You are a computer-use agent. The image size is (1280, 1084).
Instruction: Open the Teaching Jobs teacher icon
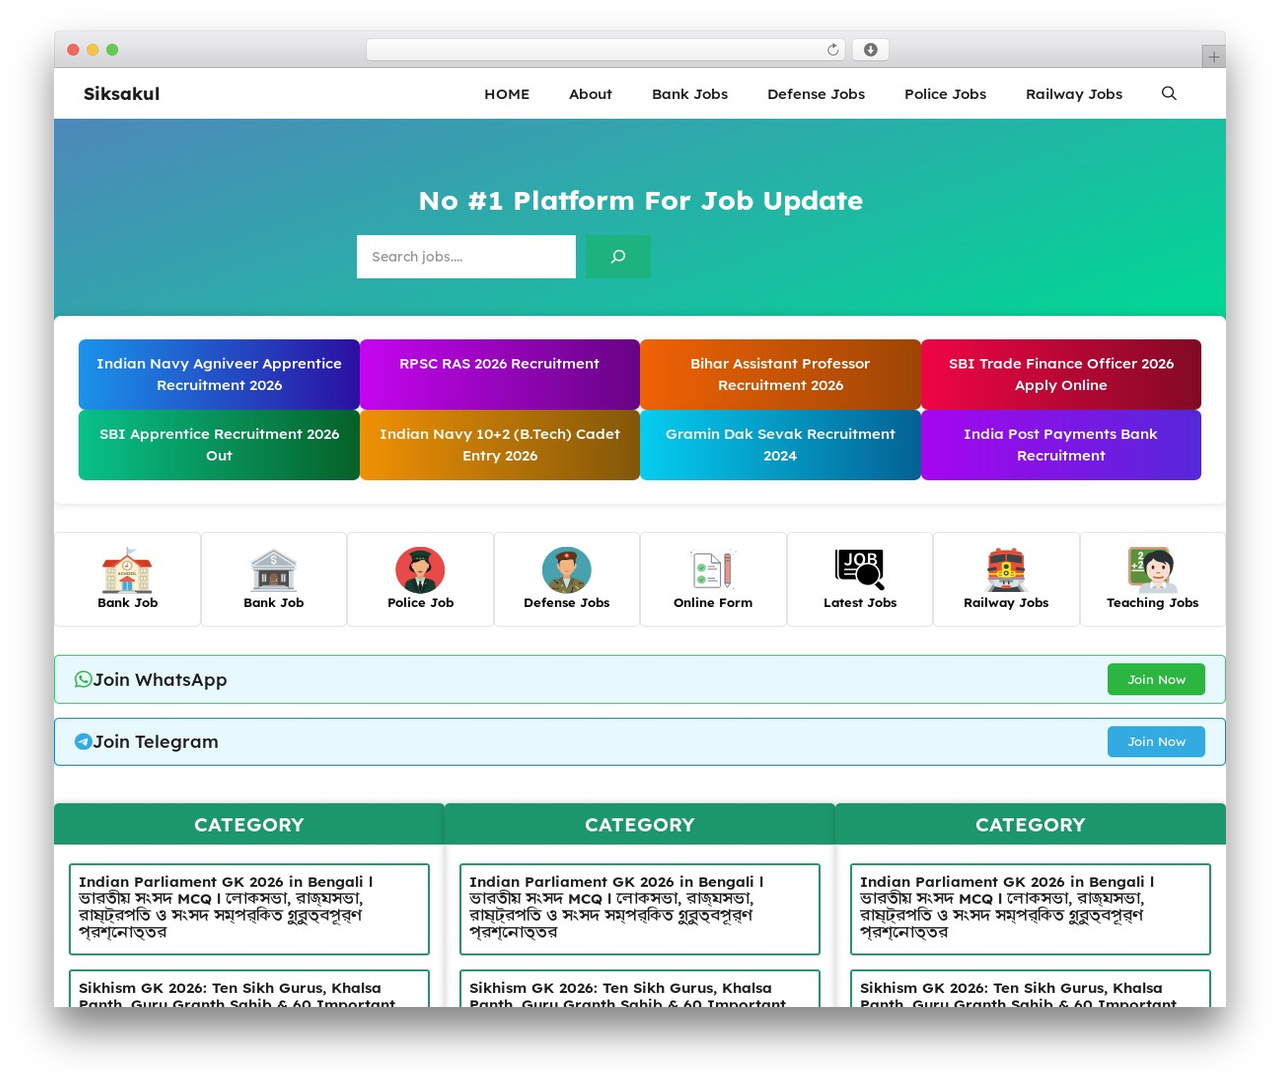coord(1152,570)
